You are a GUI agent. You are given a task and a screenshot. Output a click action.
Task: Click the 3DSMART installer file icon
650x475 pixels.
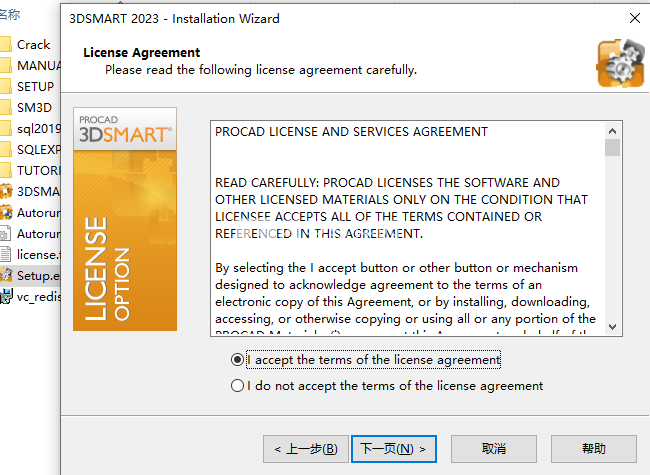[6, 191]
